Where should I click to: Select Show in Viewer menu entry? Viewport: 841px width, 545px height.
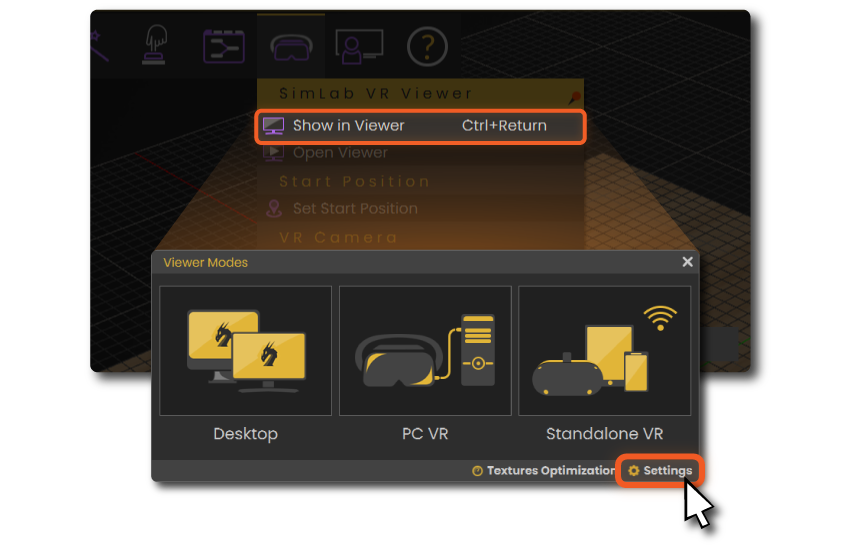(x=420, y=126)
